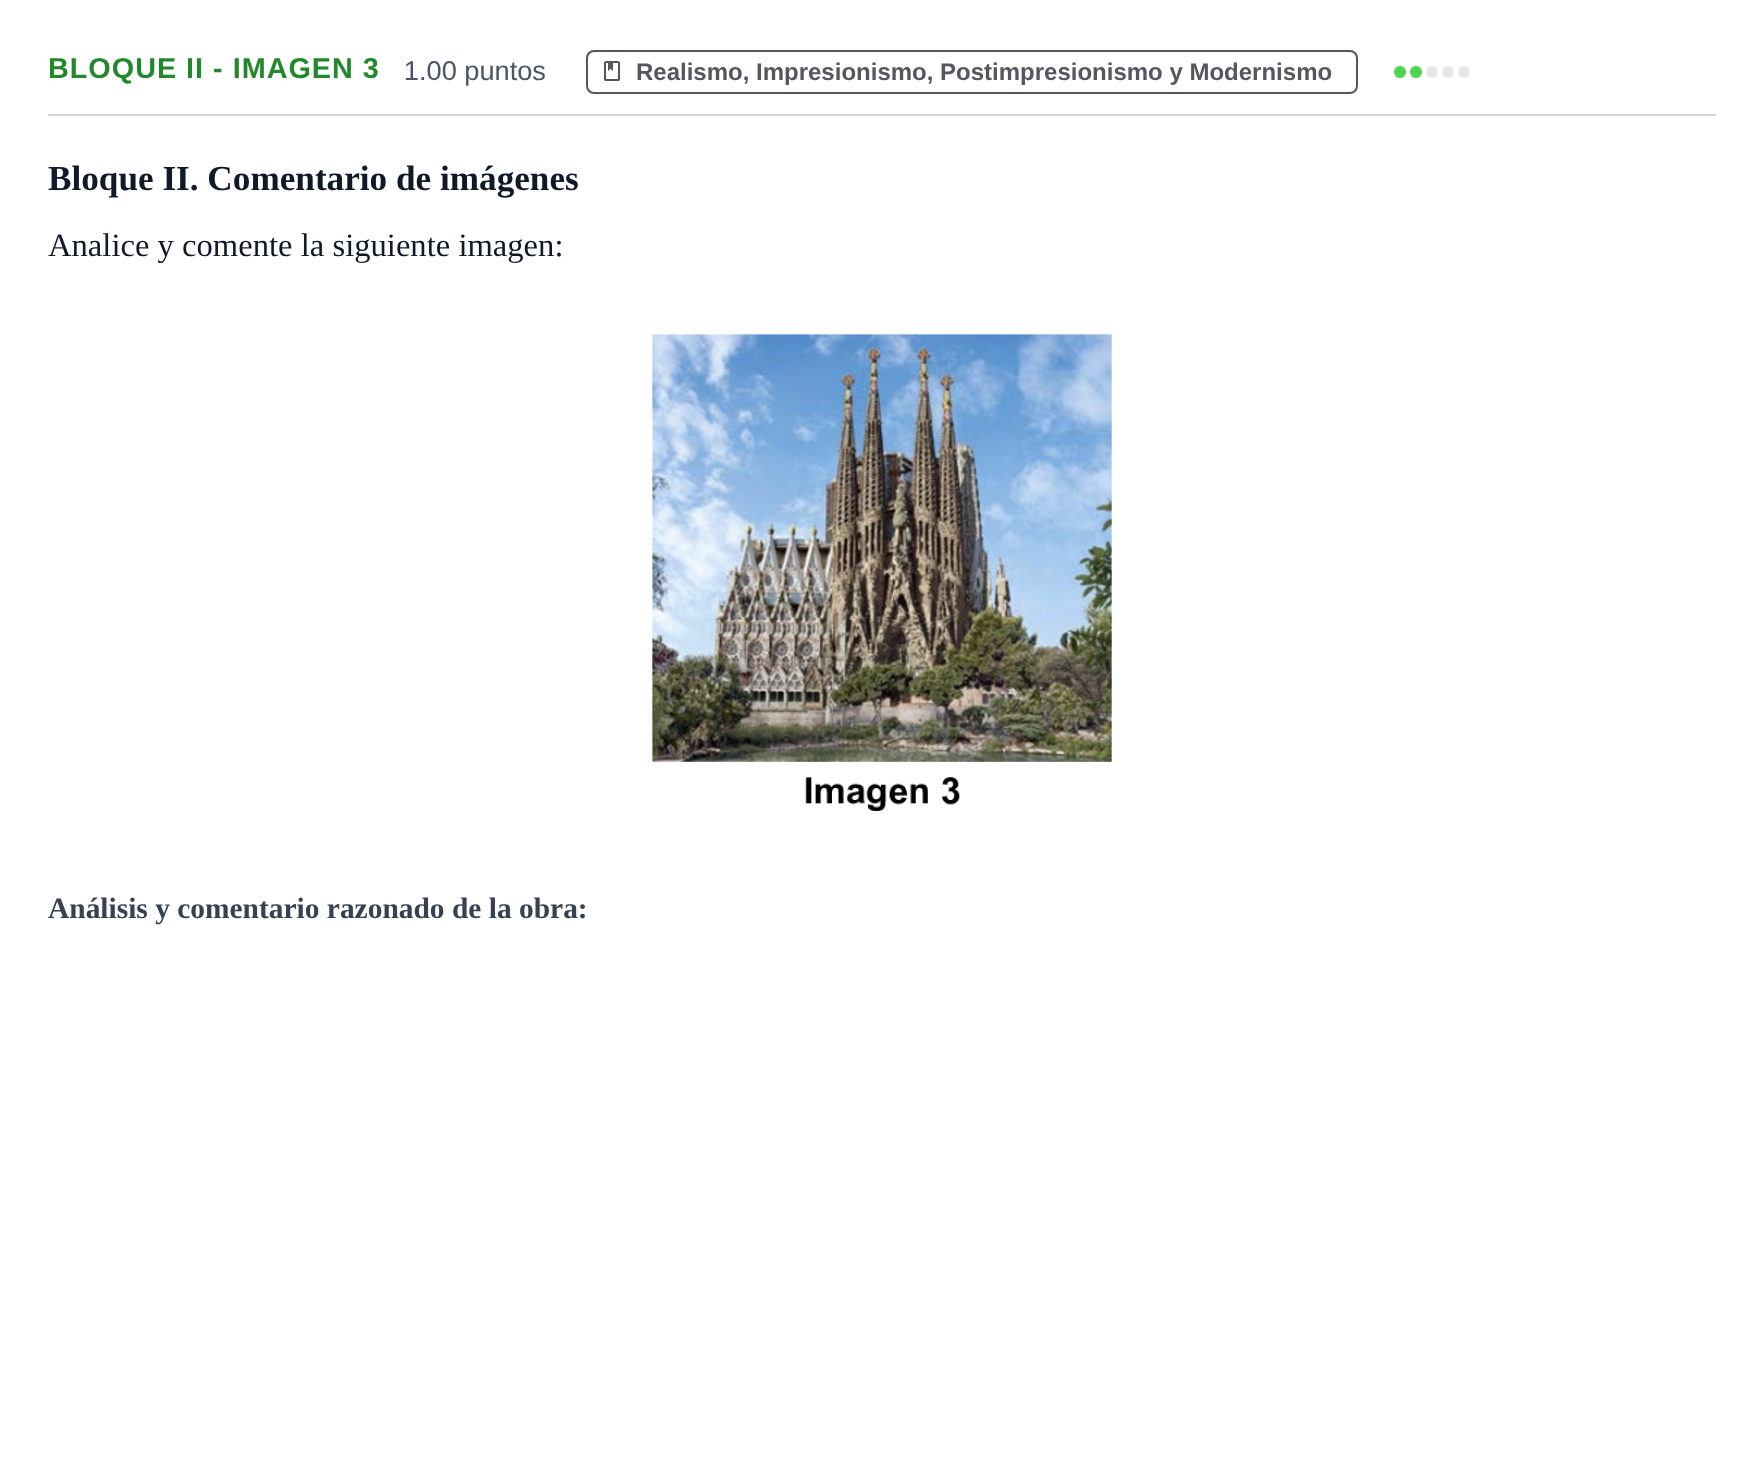
Task: Click the green difficulty dots indicator
Action: tap(1431, 72)
